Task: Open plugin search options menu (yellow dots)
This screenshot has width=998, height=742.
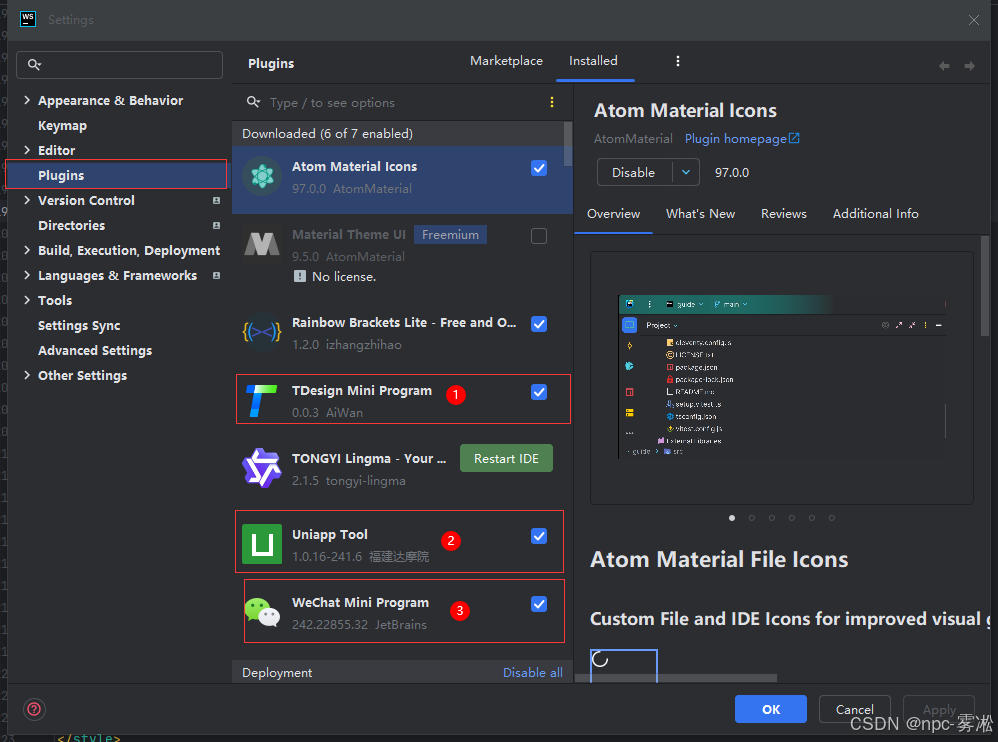Action: point(552,102)
